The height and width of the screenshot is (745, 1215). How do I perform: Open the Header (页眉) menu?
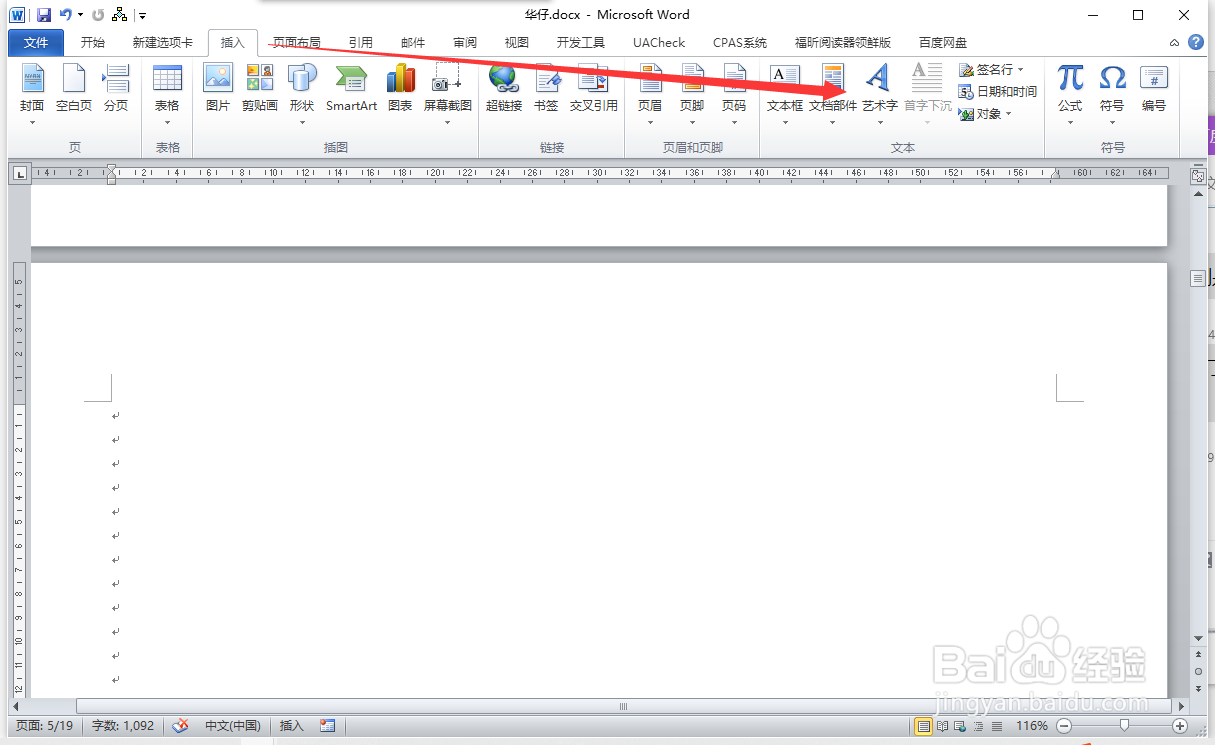point(650,95)
